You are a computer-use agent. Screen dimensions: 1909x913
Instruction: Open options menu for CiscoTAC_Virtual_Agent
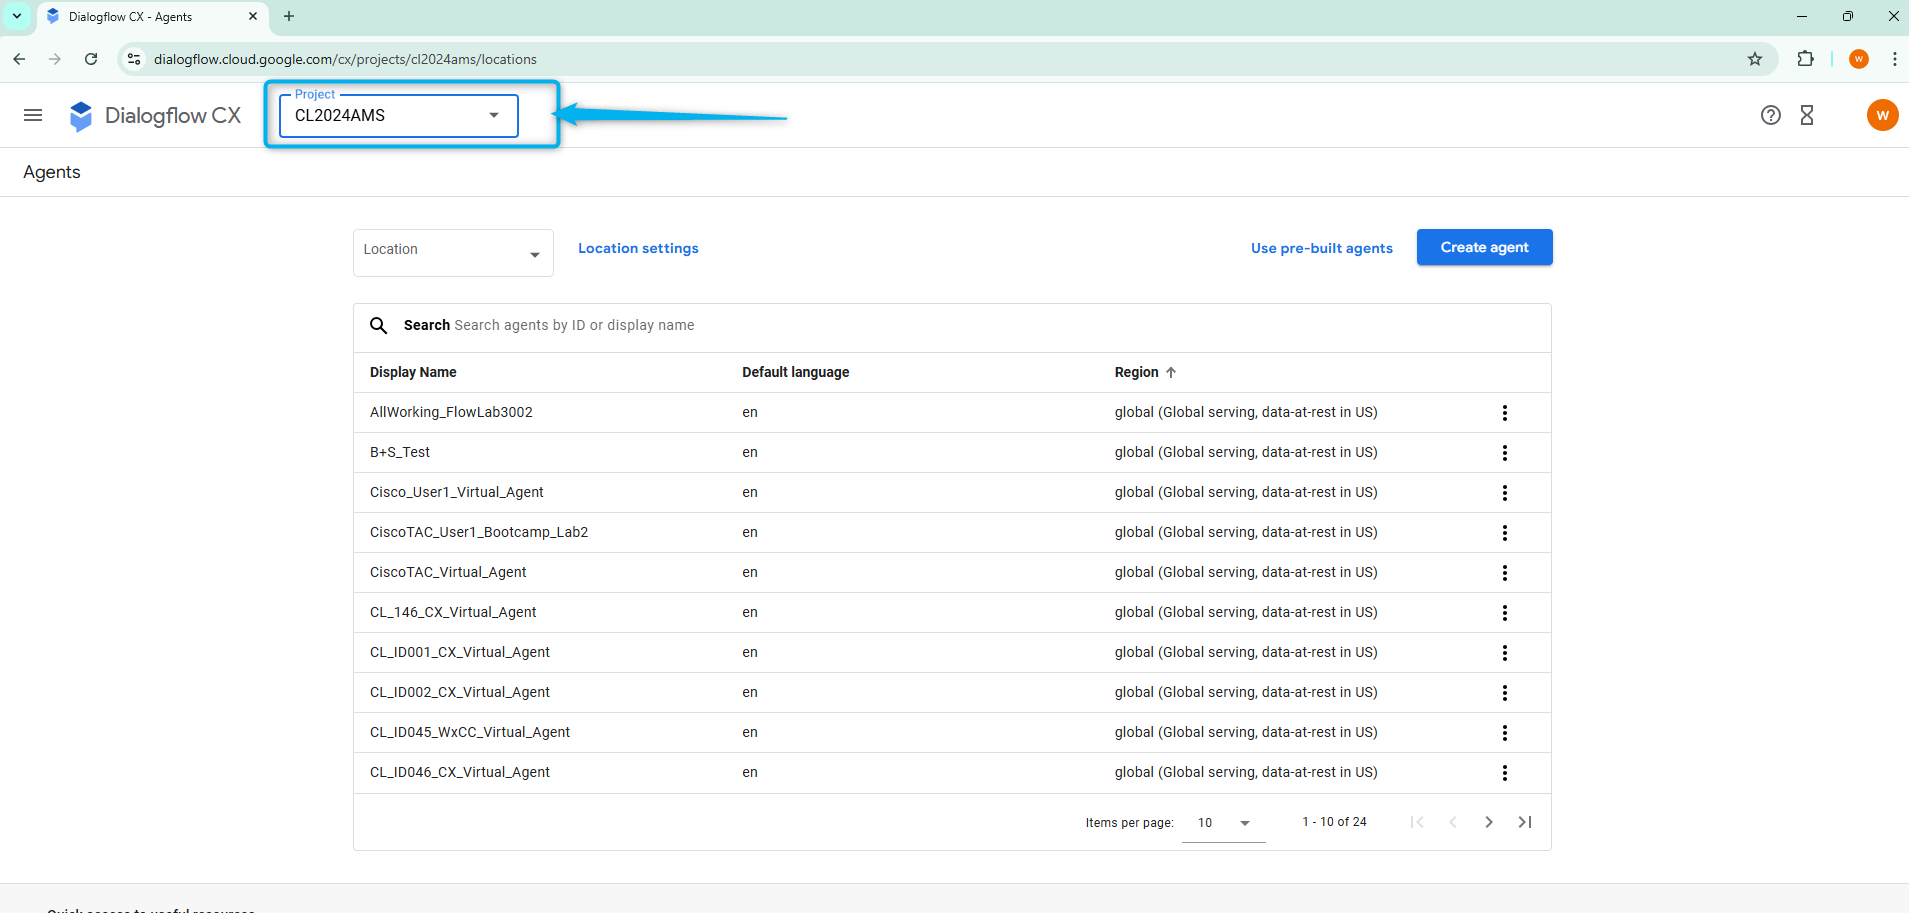click(x=1504, y=573)
